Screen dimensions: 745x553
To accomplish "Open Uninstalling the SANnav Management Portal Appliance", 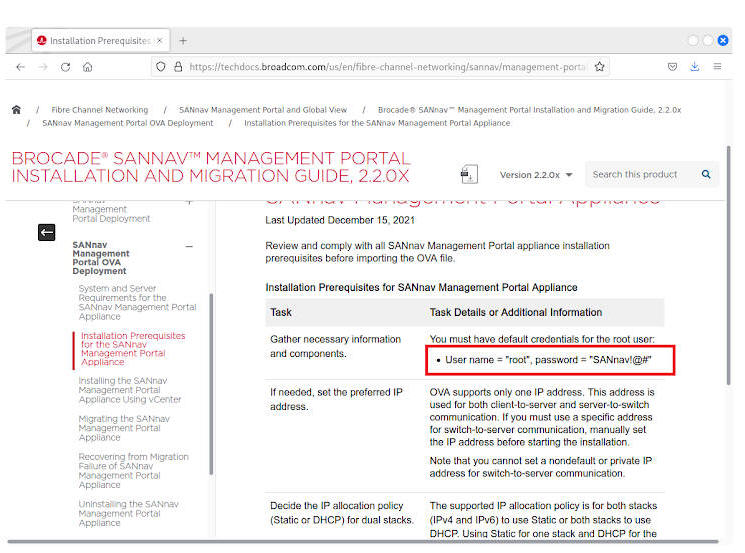I will click(128, 514).
